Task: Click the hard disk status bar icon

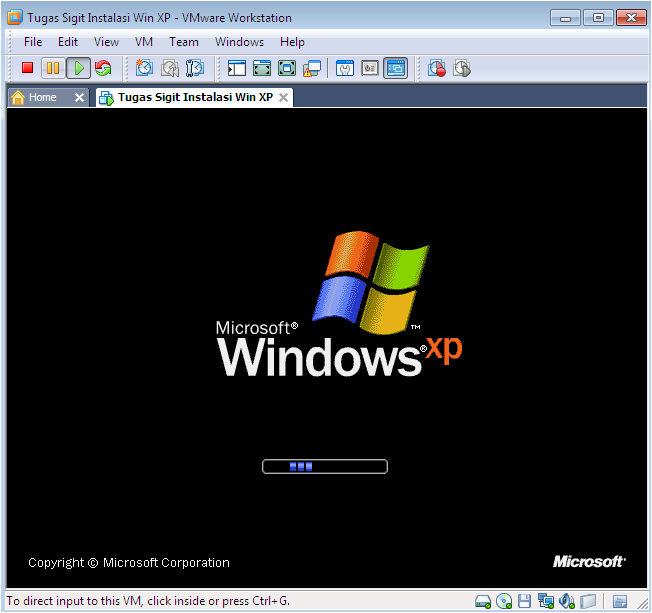Action: tap(483, 601)
